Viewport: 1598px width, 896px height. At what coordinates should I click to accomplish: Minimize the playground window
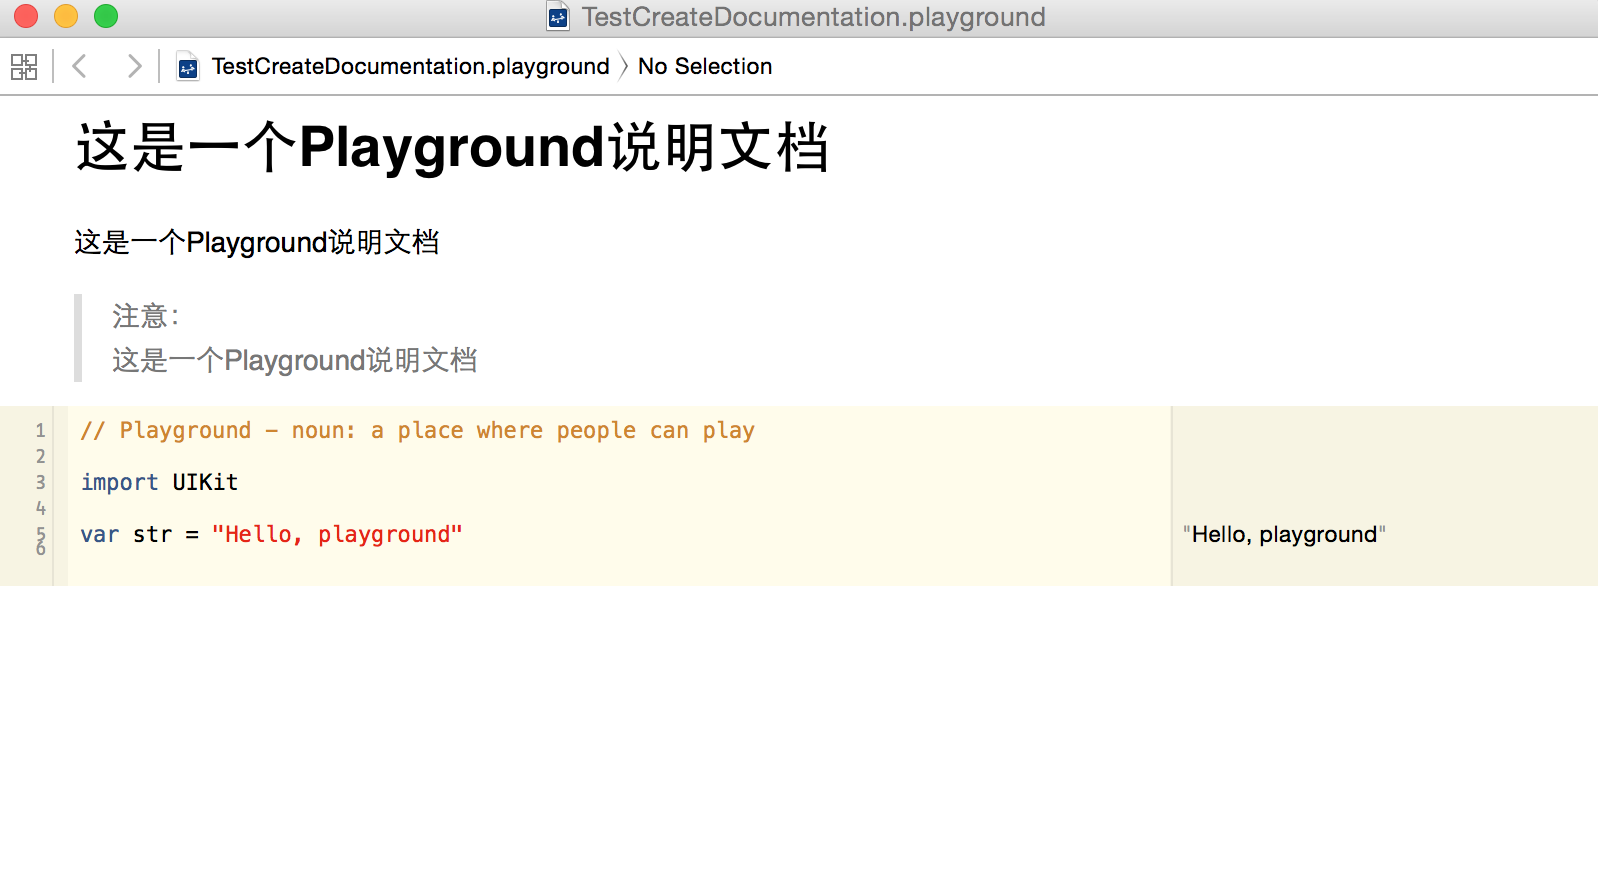(66, 16)
